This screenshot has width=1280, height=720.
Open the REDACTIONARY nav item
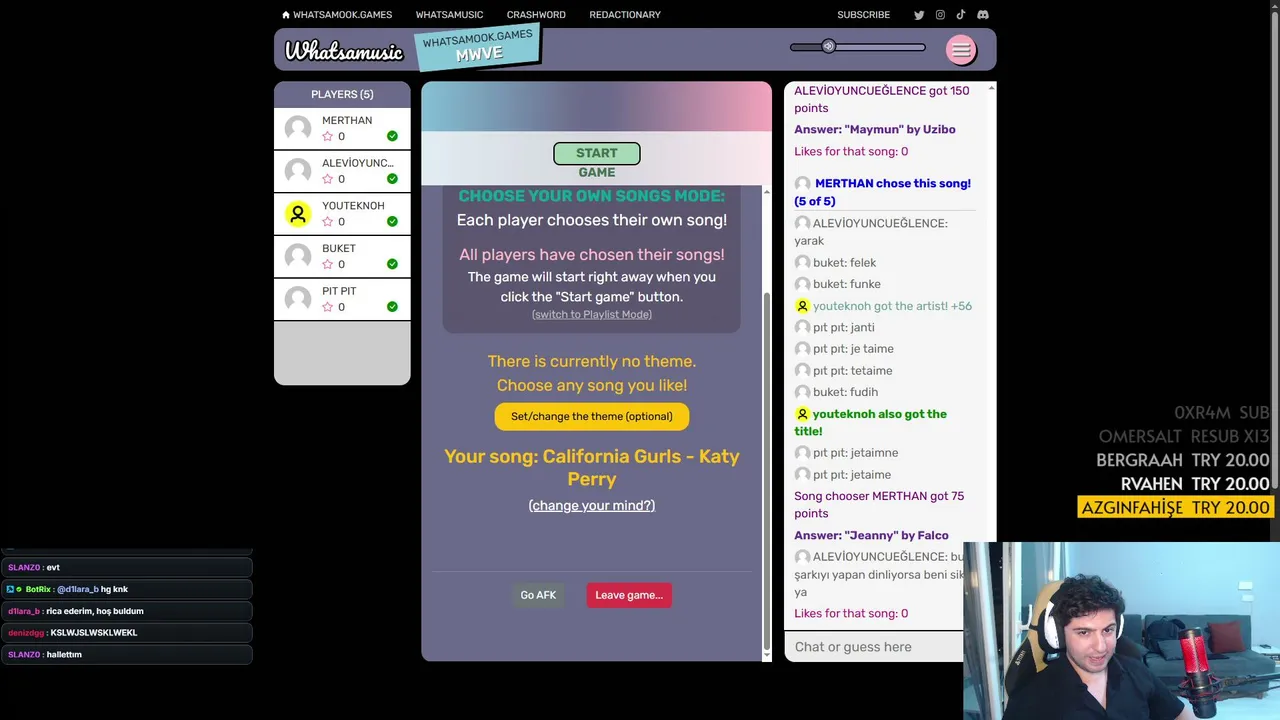click(x=625, y=15)
